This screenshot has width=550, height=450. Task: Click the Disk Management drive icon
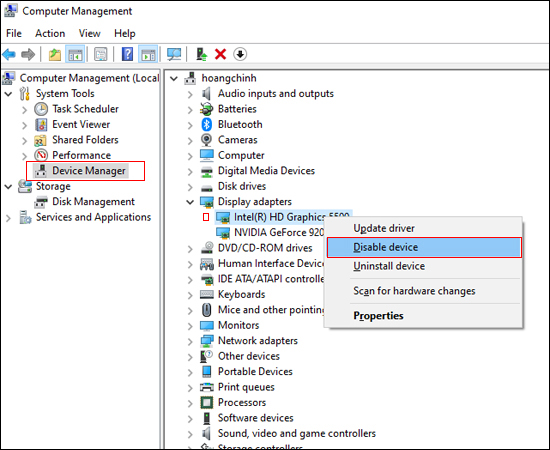(41, 202)
